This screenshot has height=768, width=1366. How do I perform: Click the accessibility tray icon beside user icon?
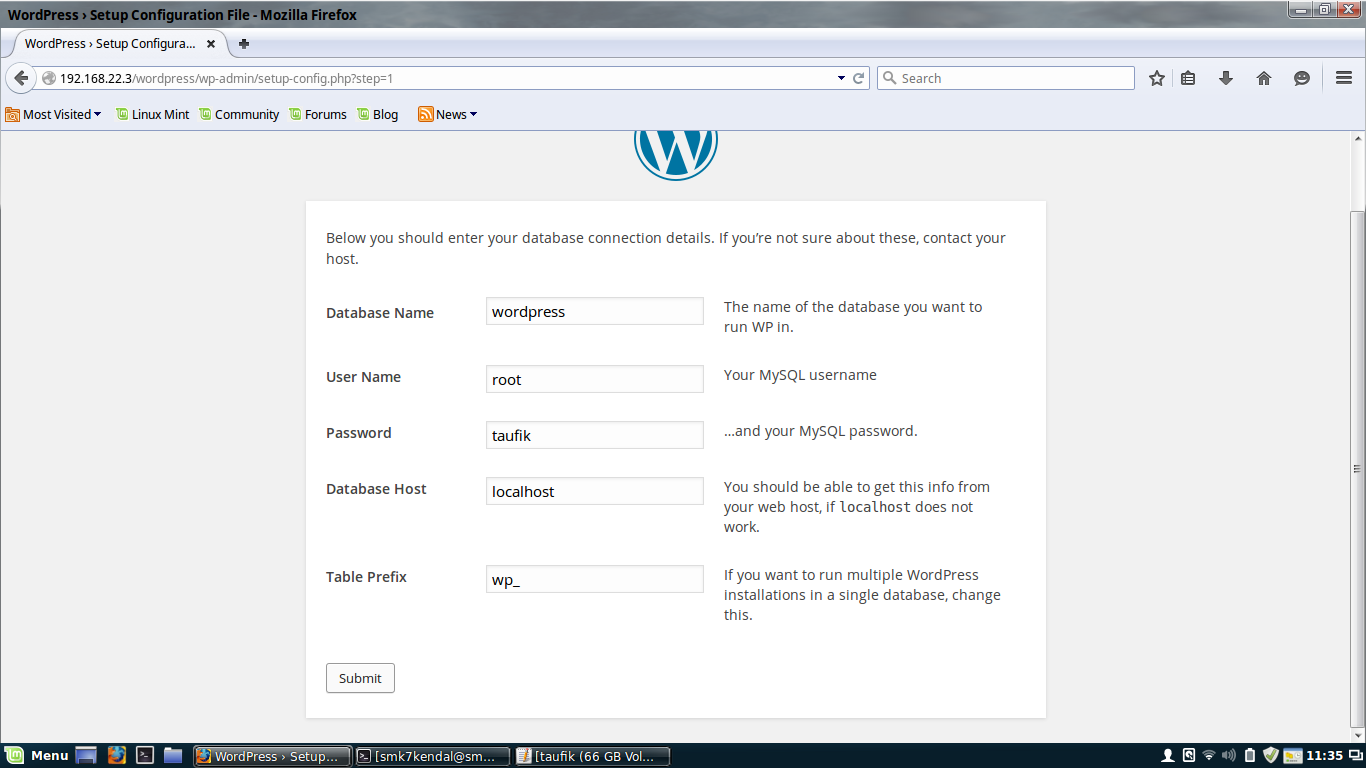(1188, 755)
